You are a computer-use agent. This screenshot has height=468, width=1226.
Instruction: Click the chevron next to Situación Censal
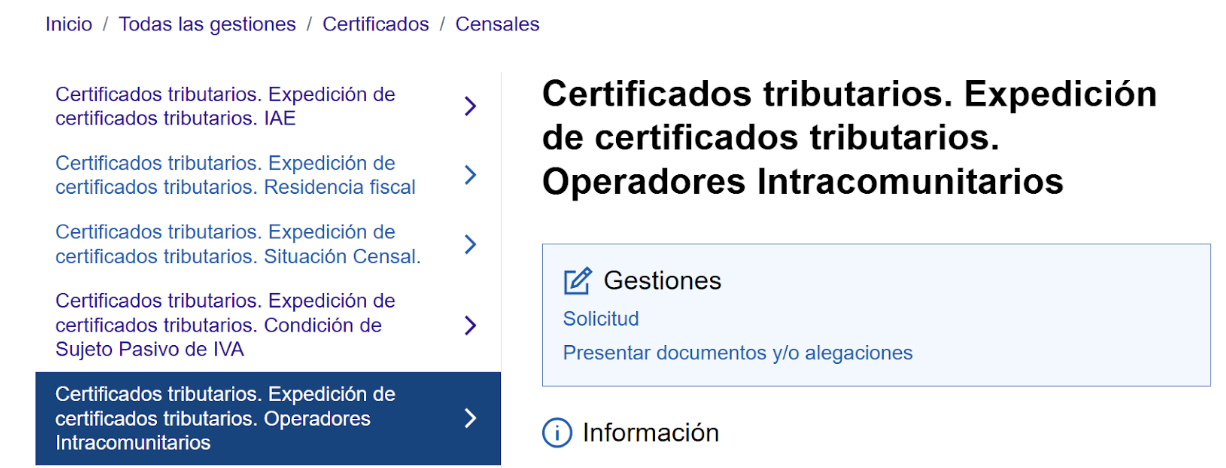[471, 244]
